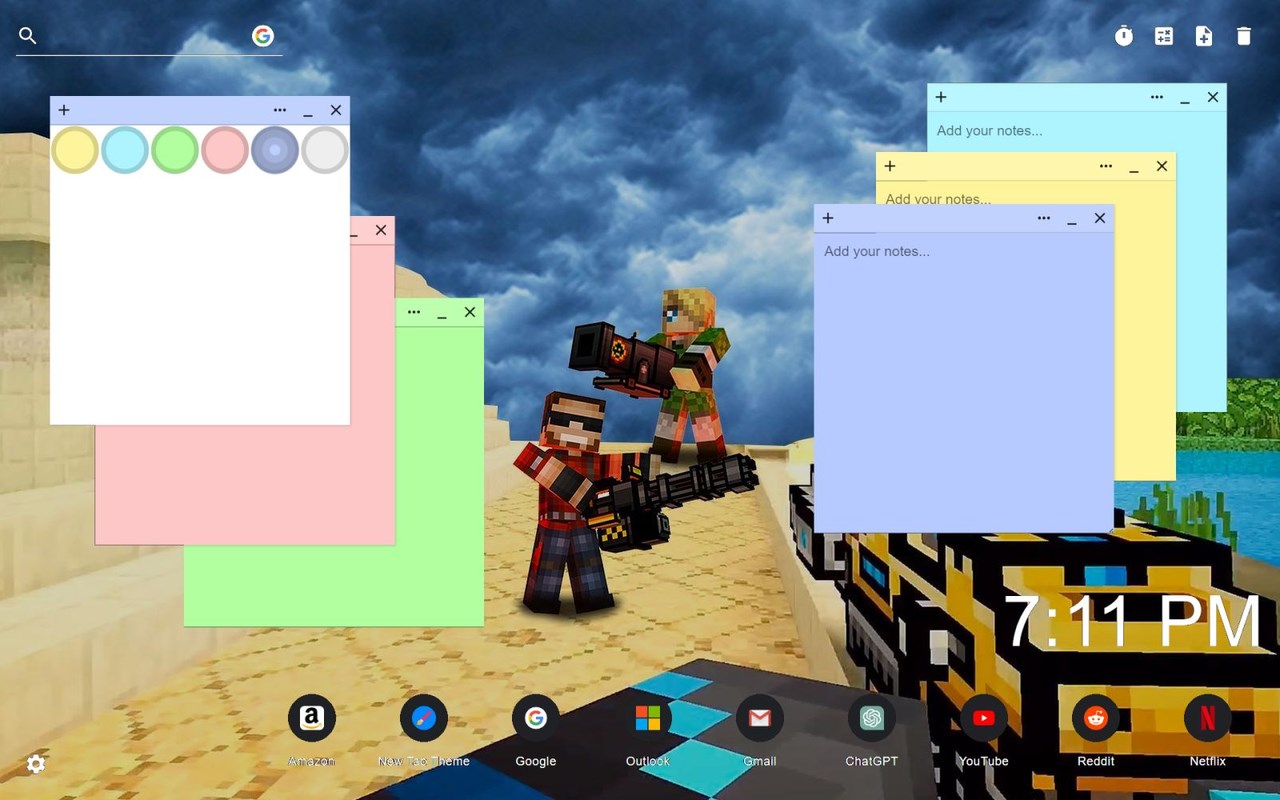Screen dimensions: 1280x800
Task: Close the pink sticky note
Action: 381,230
